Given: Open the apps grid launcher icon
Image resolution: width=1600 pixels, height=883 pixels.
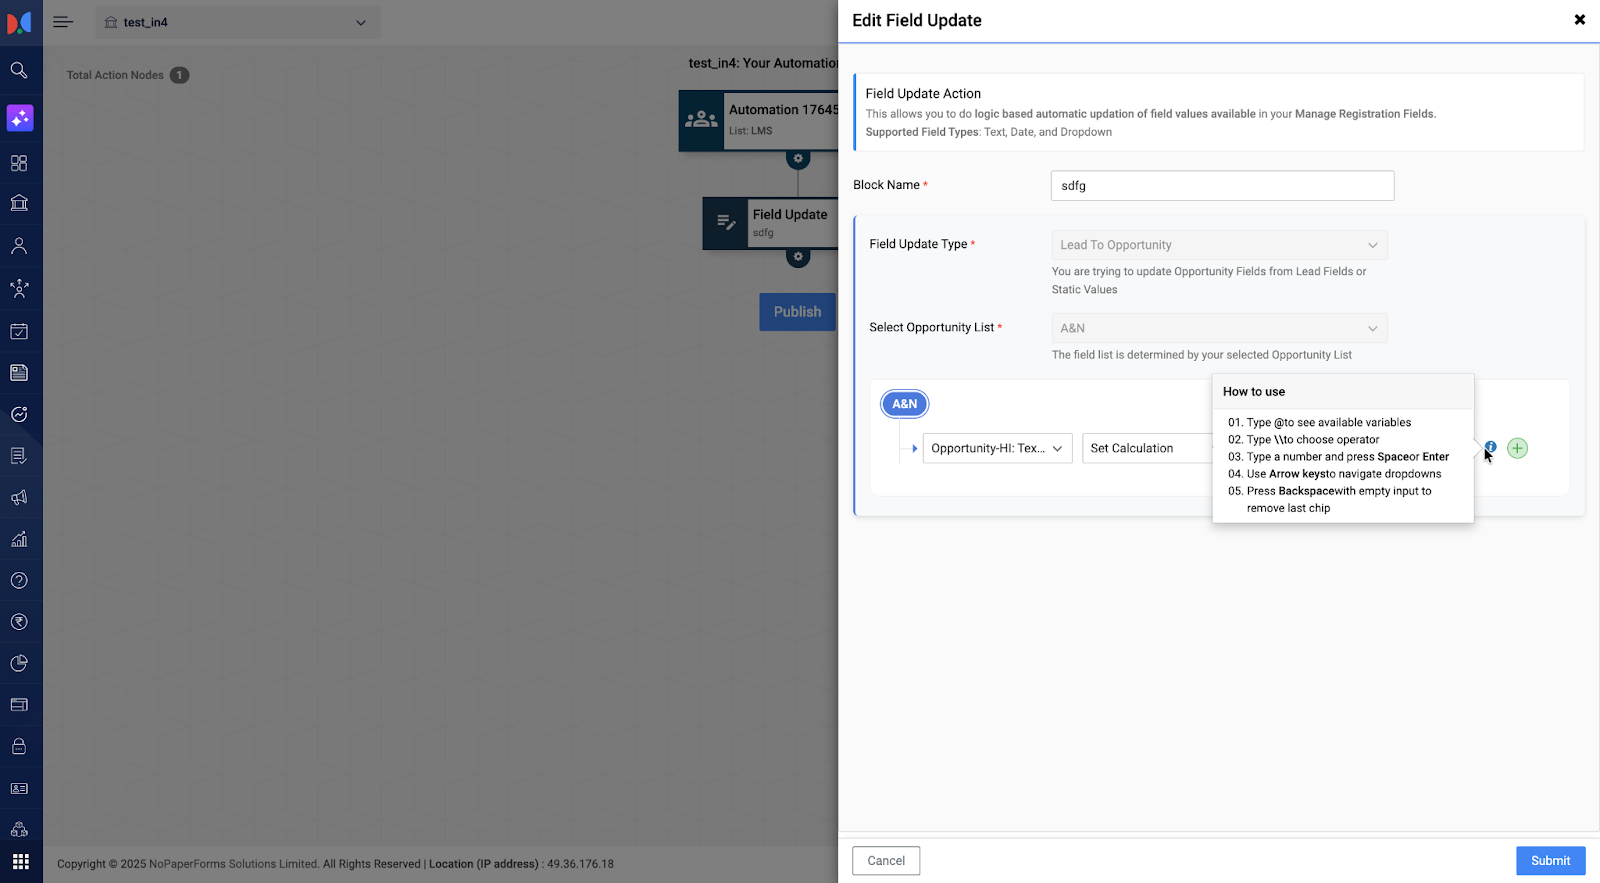Looking at the screenshot, I should click(20, 862).
